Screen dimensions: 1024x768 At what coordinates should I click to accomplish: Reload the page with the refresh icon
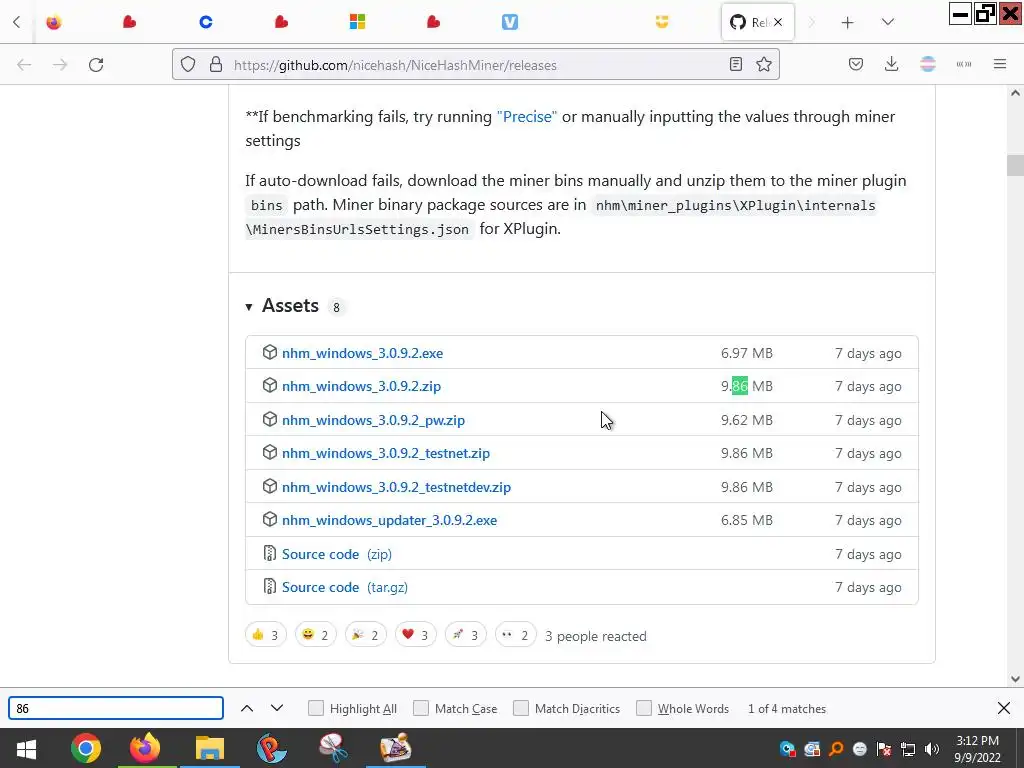(96, 65)
